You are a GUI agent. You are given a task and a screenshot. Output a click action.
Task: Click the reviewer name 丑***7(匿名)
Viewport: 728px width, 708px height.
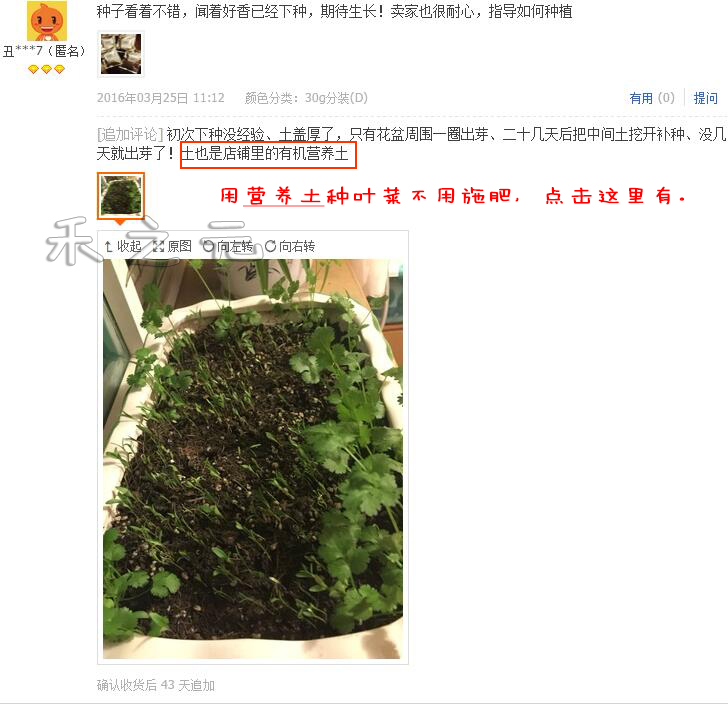tap(45, 51)
